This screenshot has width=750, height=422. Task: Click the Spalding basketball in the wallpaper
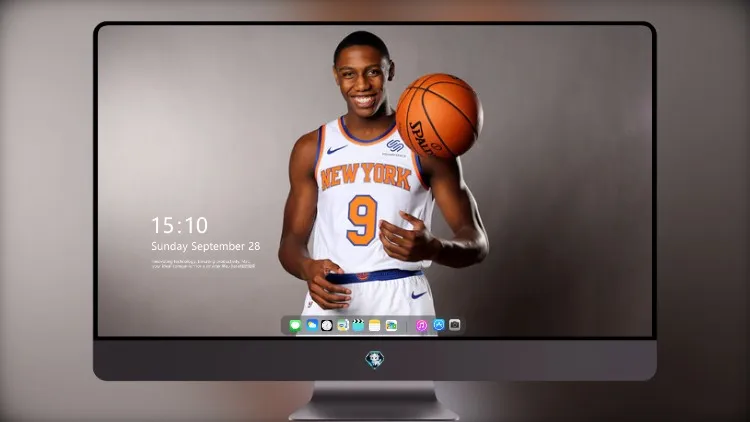point(439,115)
